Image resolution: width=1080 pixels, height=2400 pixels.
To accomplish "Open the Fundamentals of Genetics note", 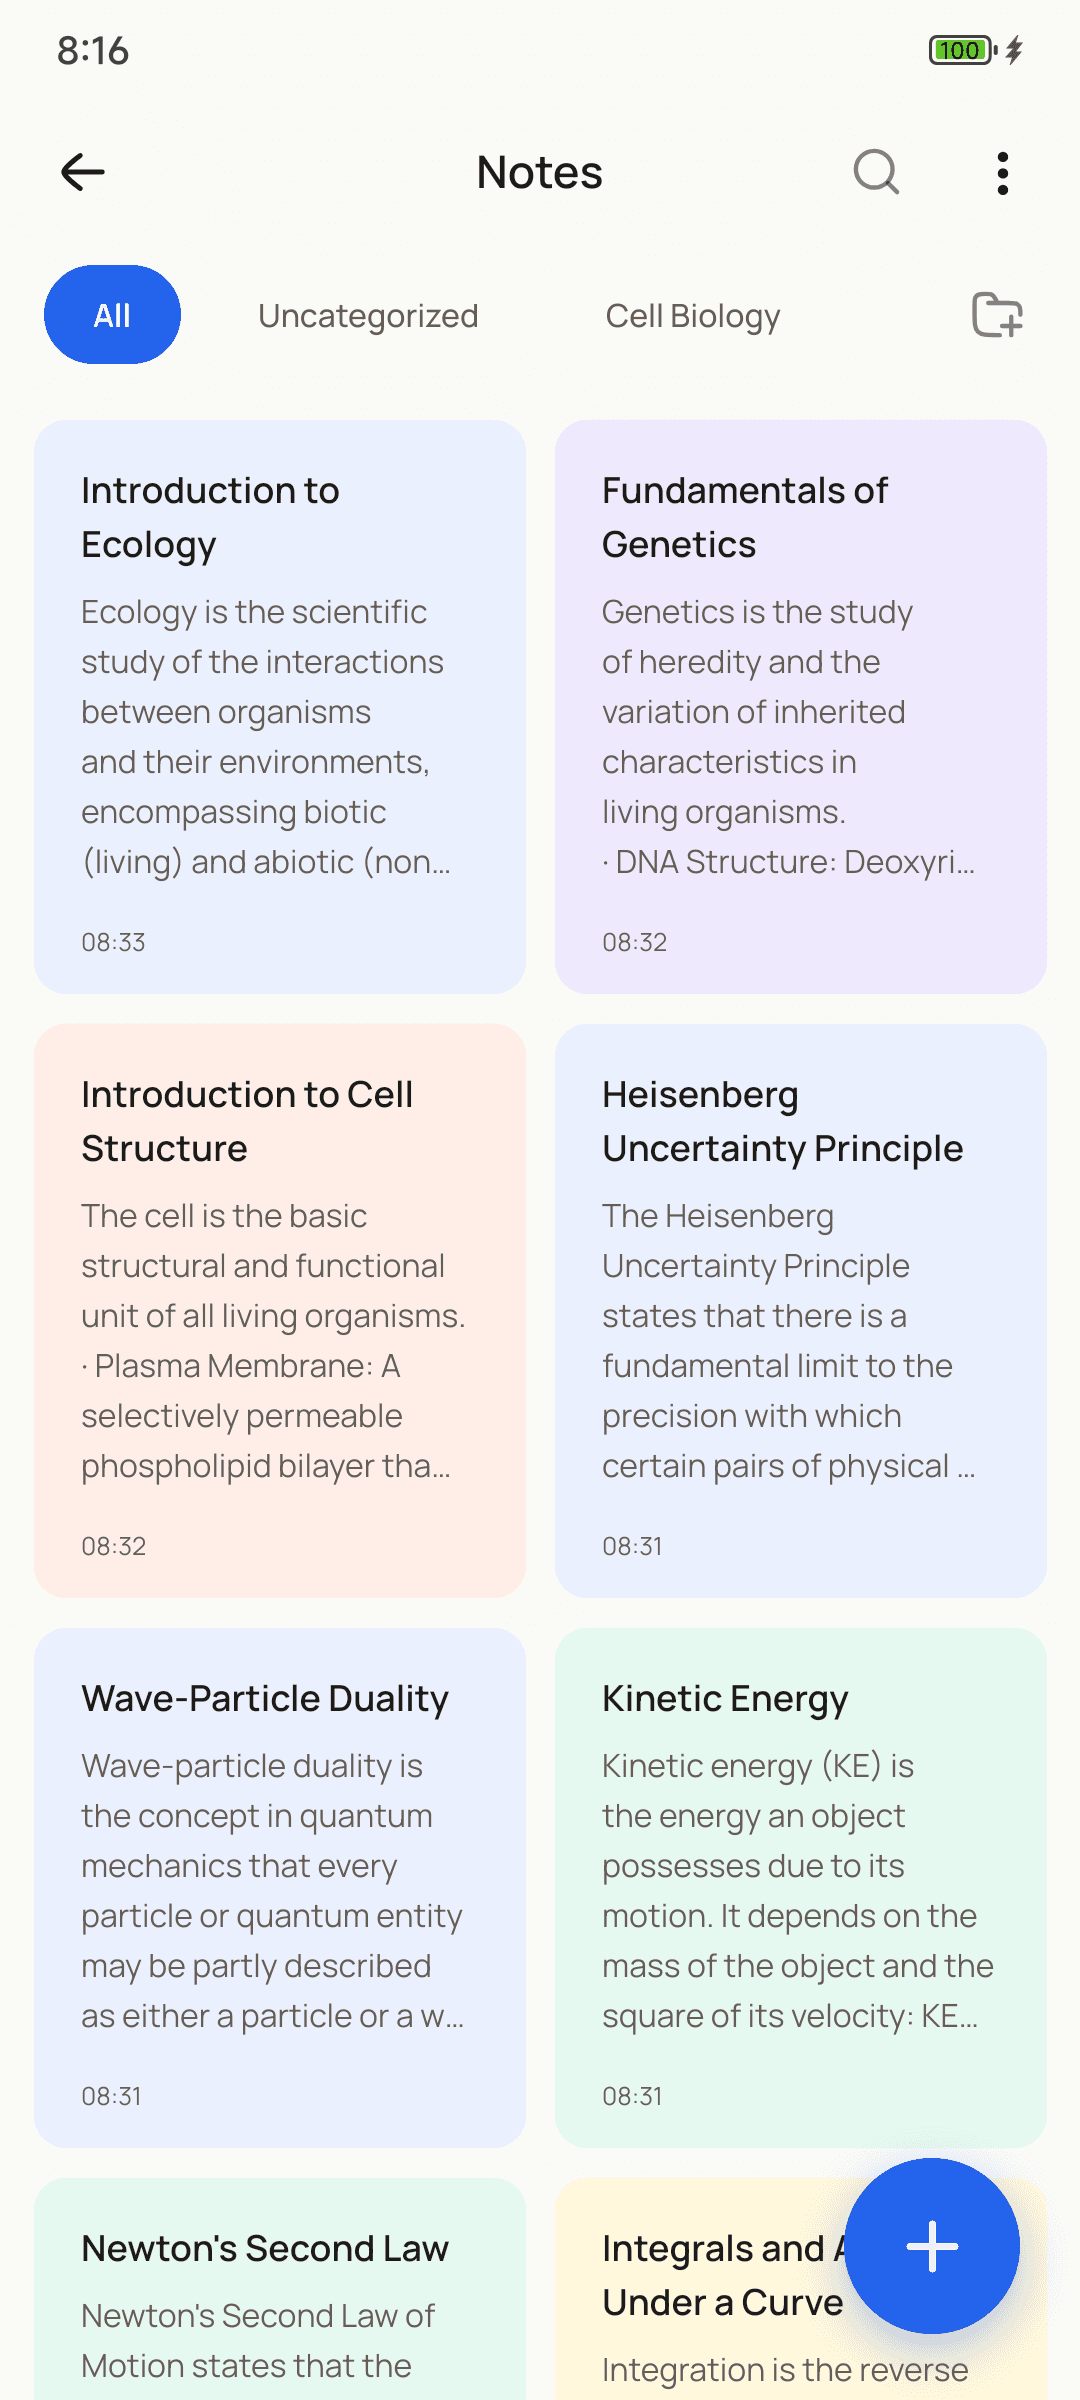I will pos(801,707).
